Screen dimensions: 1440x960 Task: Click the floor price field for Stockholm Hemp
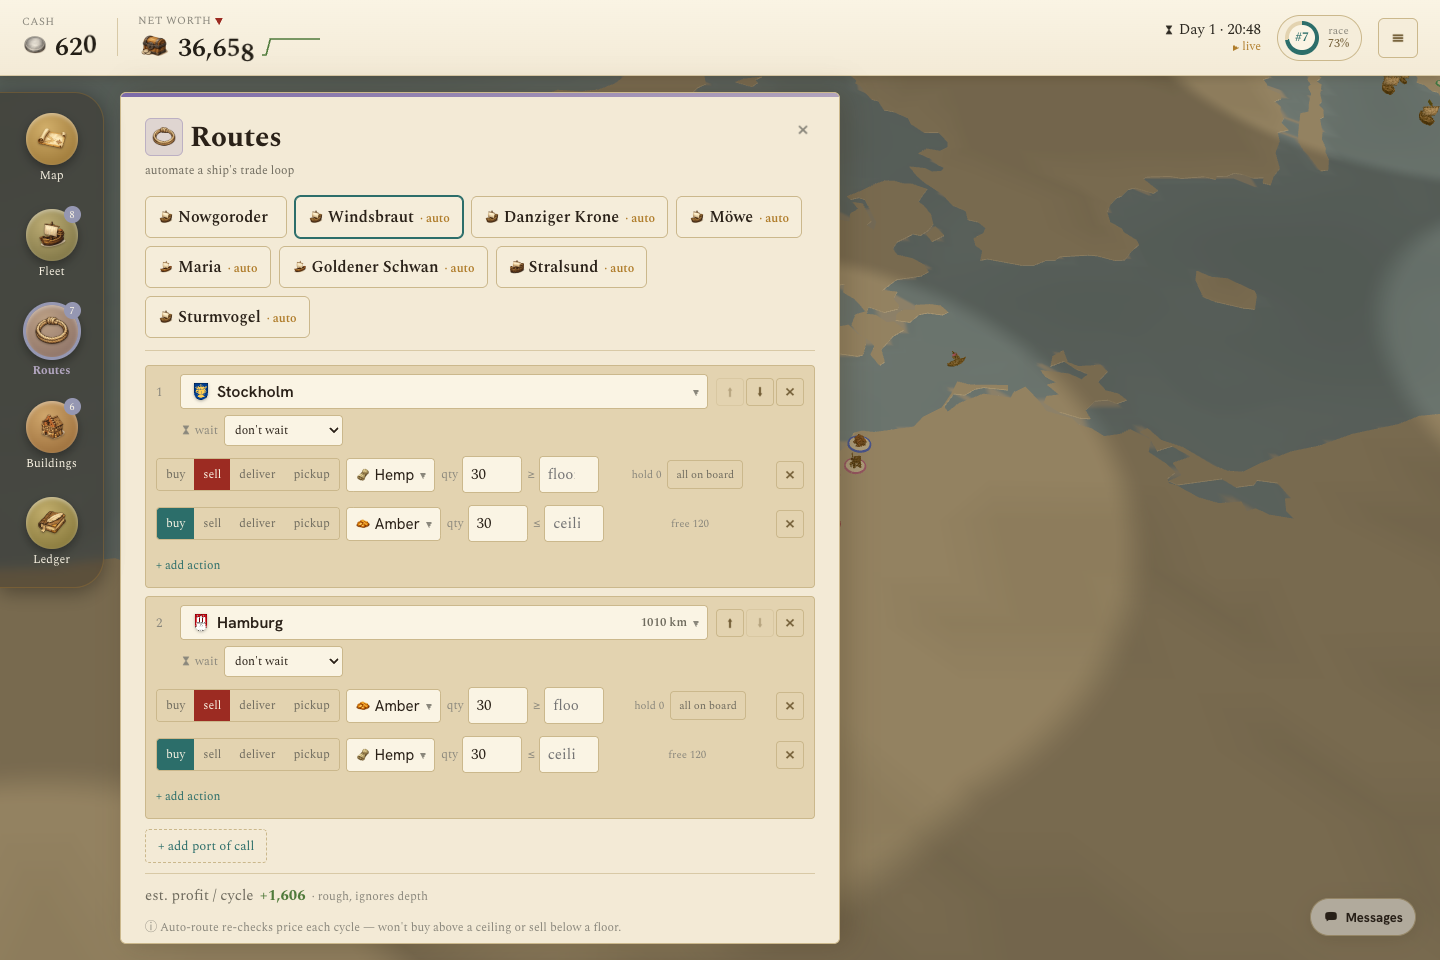click(x=569, y=475)
